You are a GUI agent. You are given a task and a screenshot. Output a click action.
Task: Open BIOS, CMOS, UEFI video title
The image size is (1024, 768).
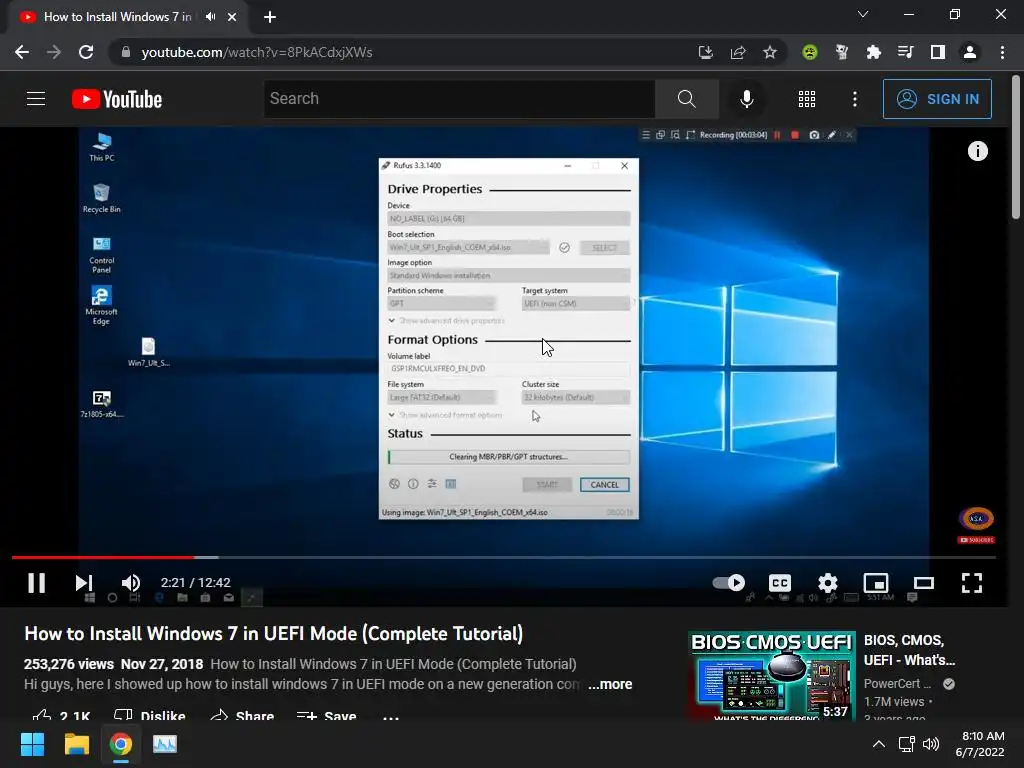click(x=909, y=650)
